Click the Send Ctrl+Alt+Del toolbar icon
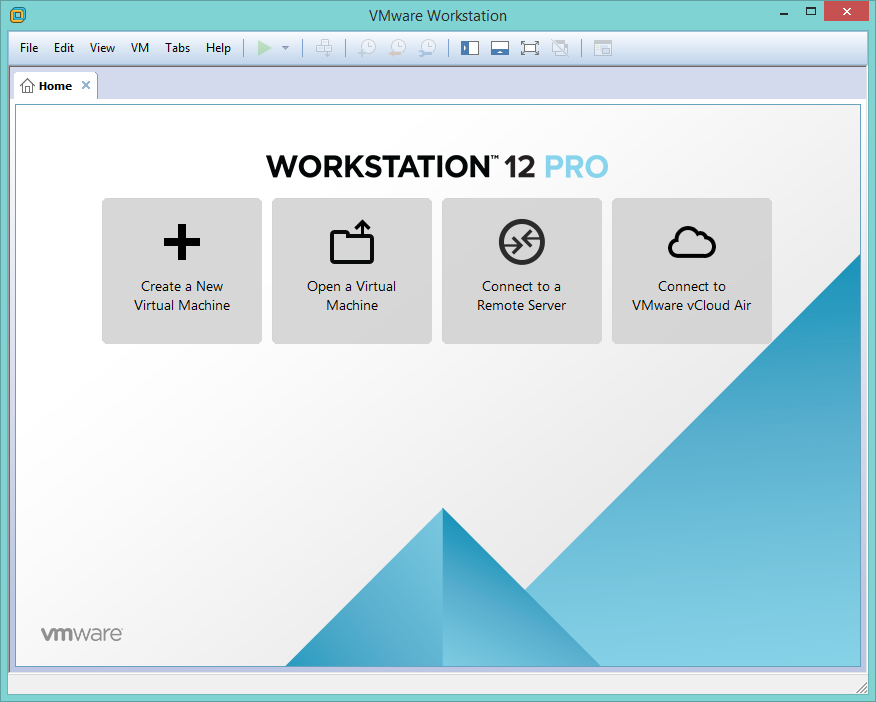 (324, 48)
